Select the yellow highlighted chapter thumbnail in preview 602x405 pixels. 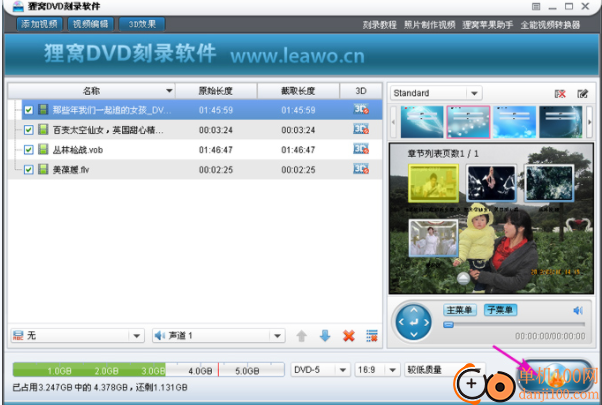coord(433,183)
